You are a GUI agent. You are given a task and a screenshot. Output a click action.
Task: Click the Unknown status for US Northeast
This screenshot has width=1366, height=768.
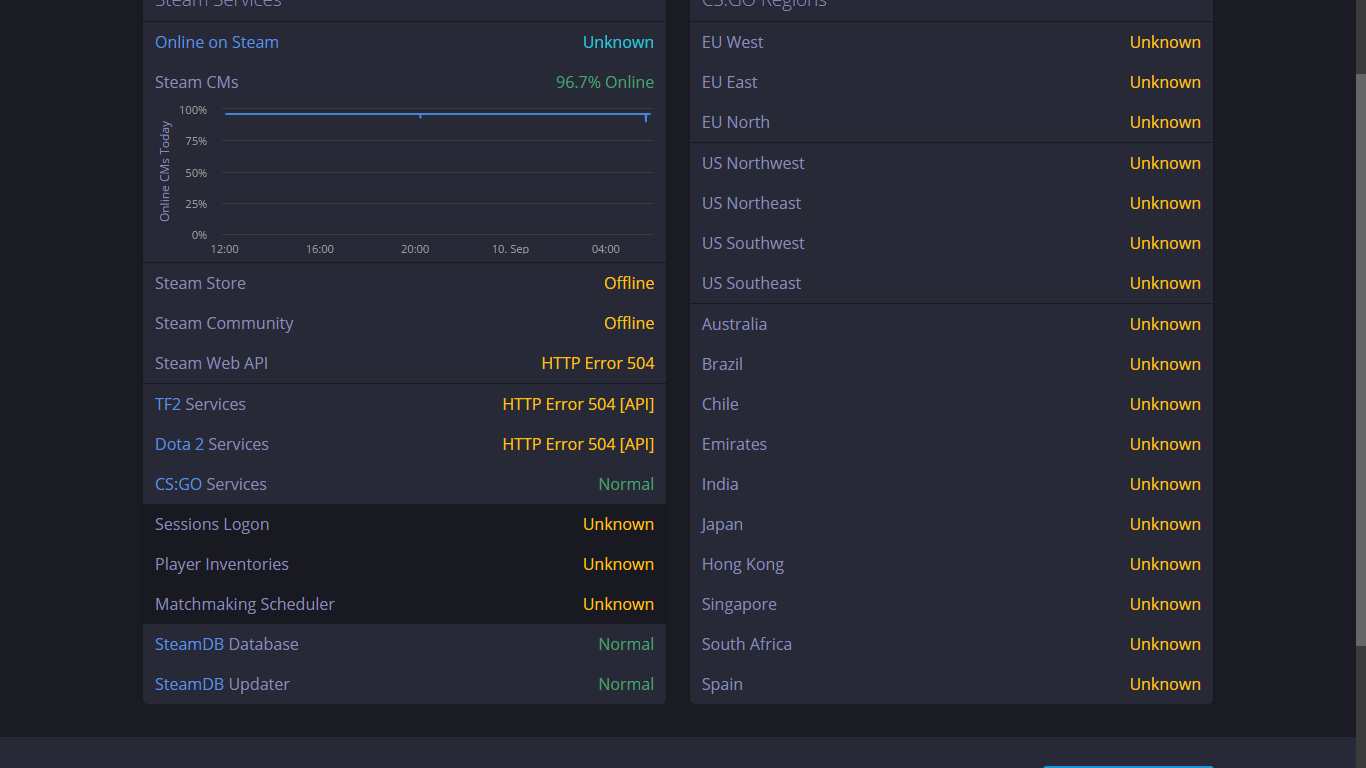tap(1165, 203)
